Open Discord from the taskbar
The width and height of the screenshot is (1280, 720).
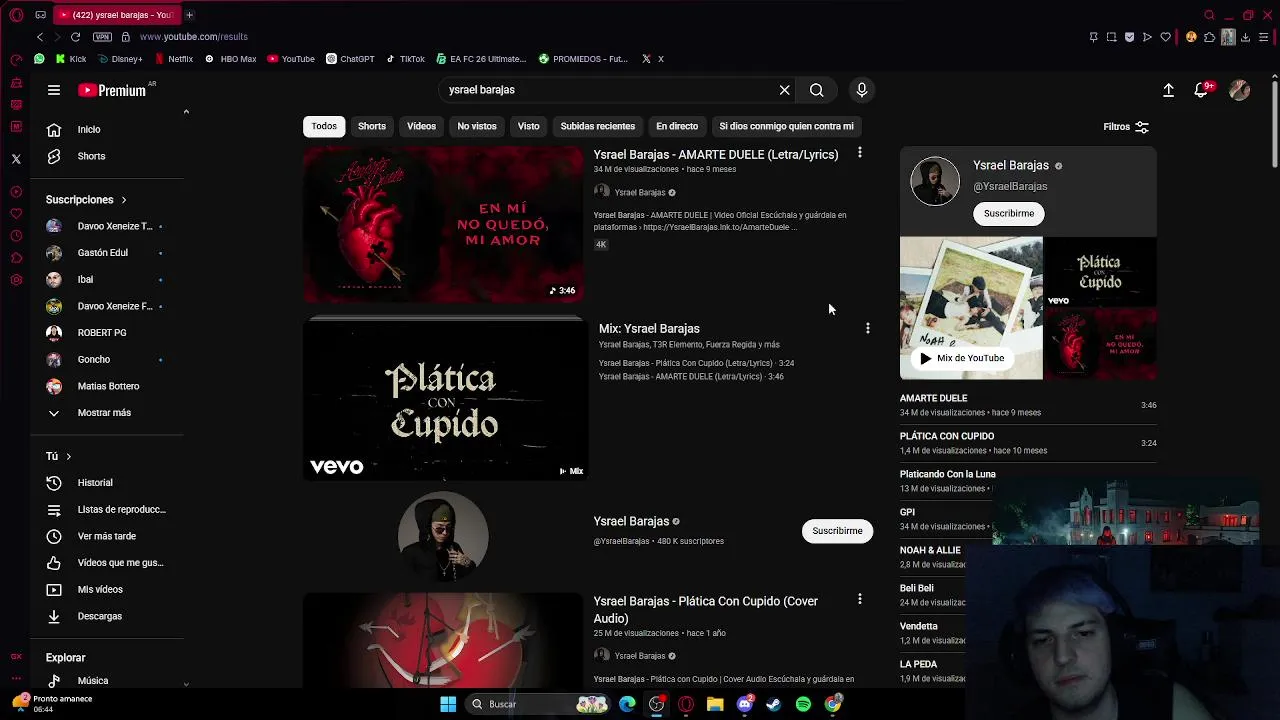click(x=745, y=704)
